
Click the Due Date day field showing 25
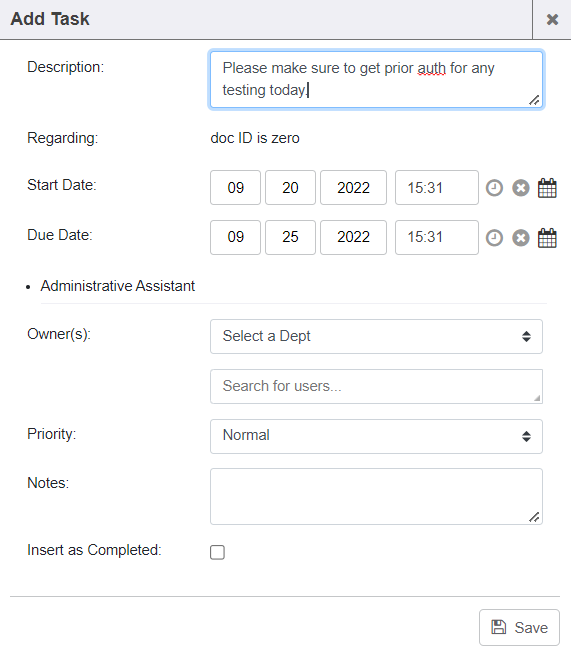point(290,237)
